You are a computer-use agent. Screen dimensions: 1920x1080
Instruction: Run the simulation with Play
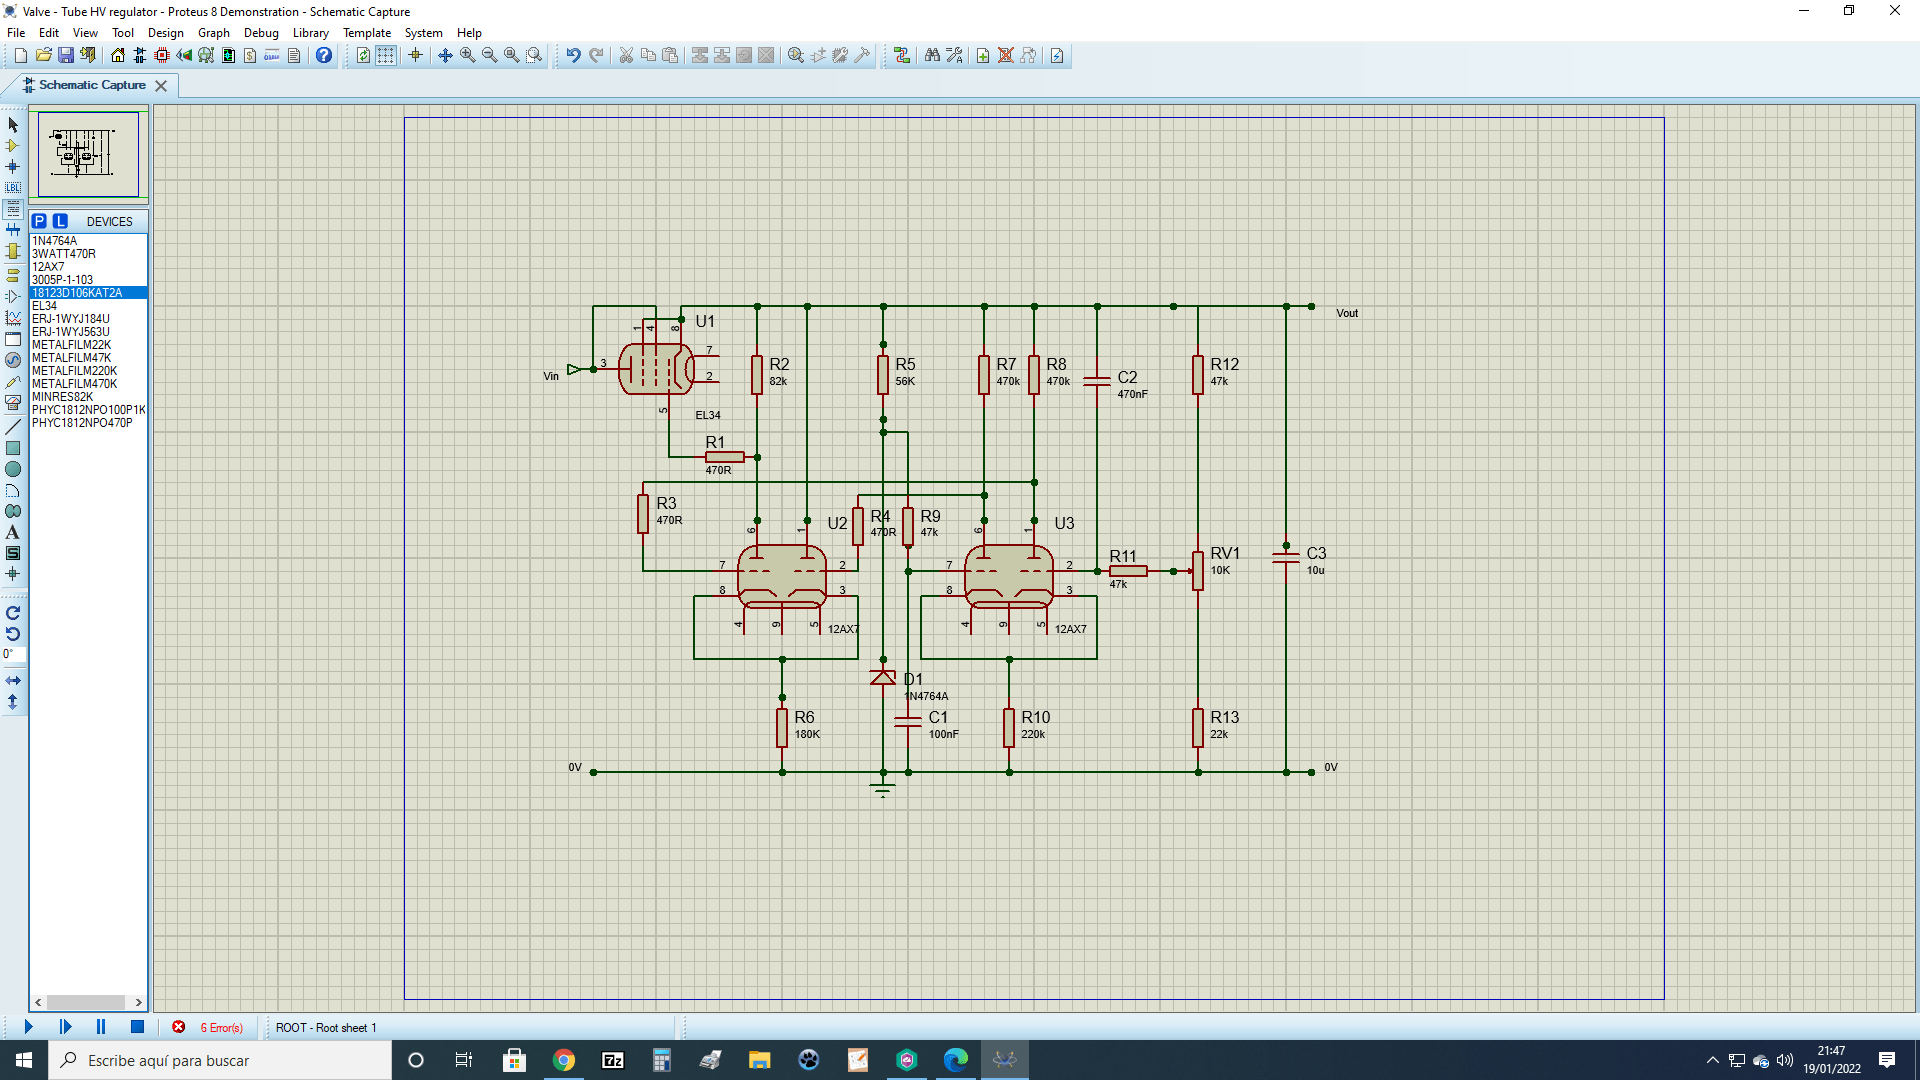click(28, 1027)
